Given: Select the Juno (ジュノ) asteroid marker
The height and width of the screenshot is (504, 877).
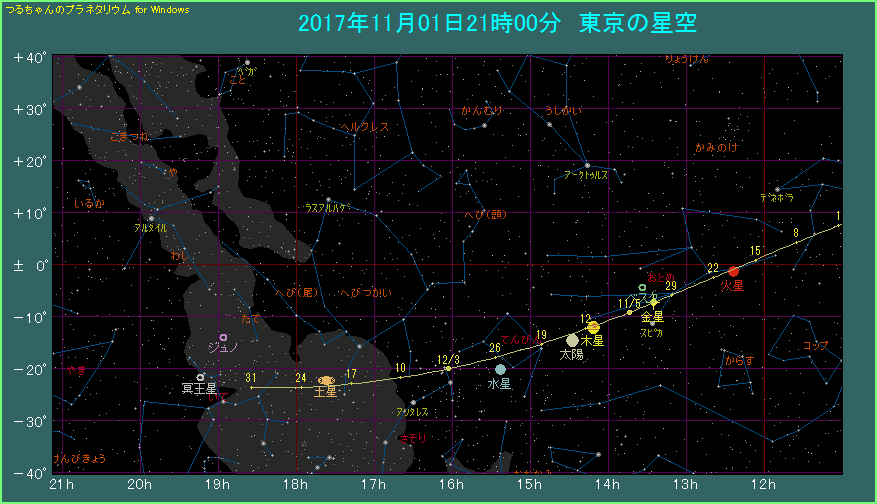Looking at the screenshot, I should tap(223, 338).
